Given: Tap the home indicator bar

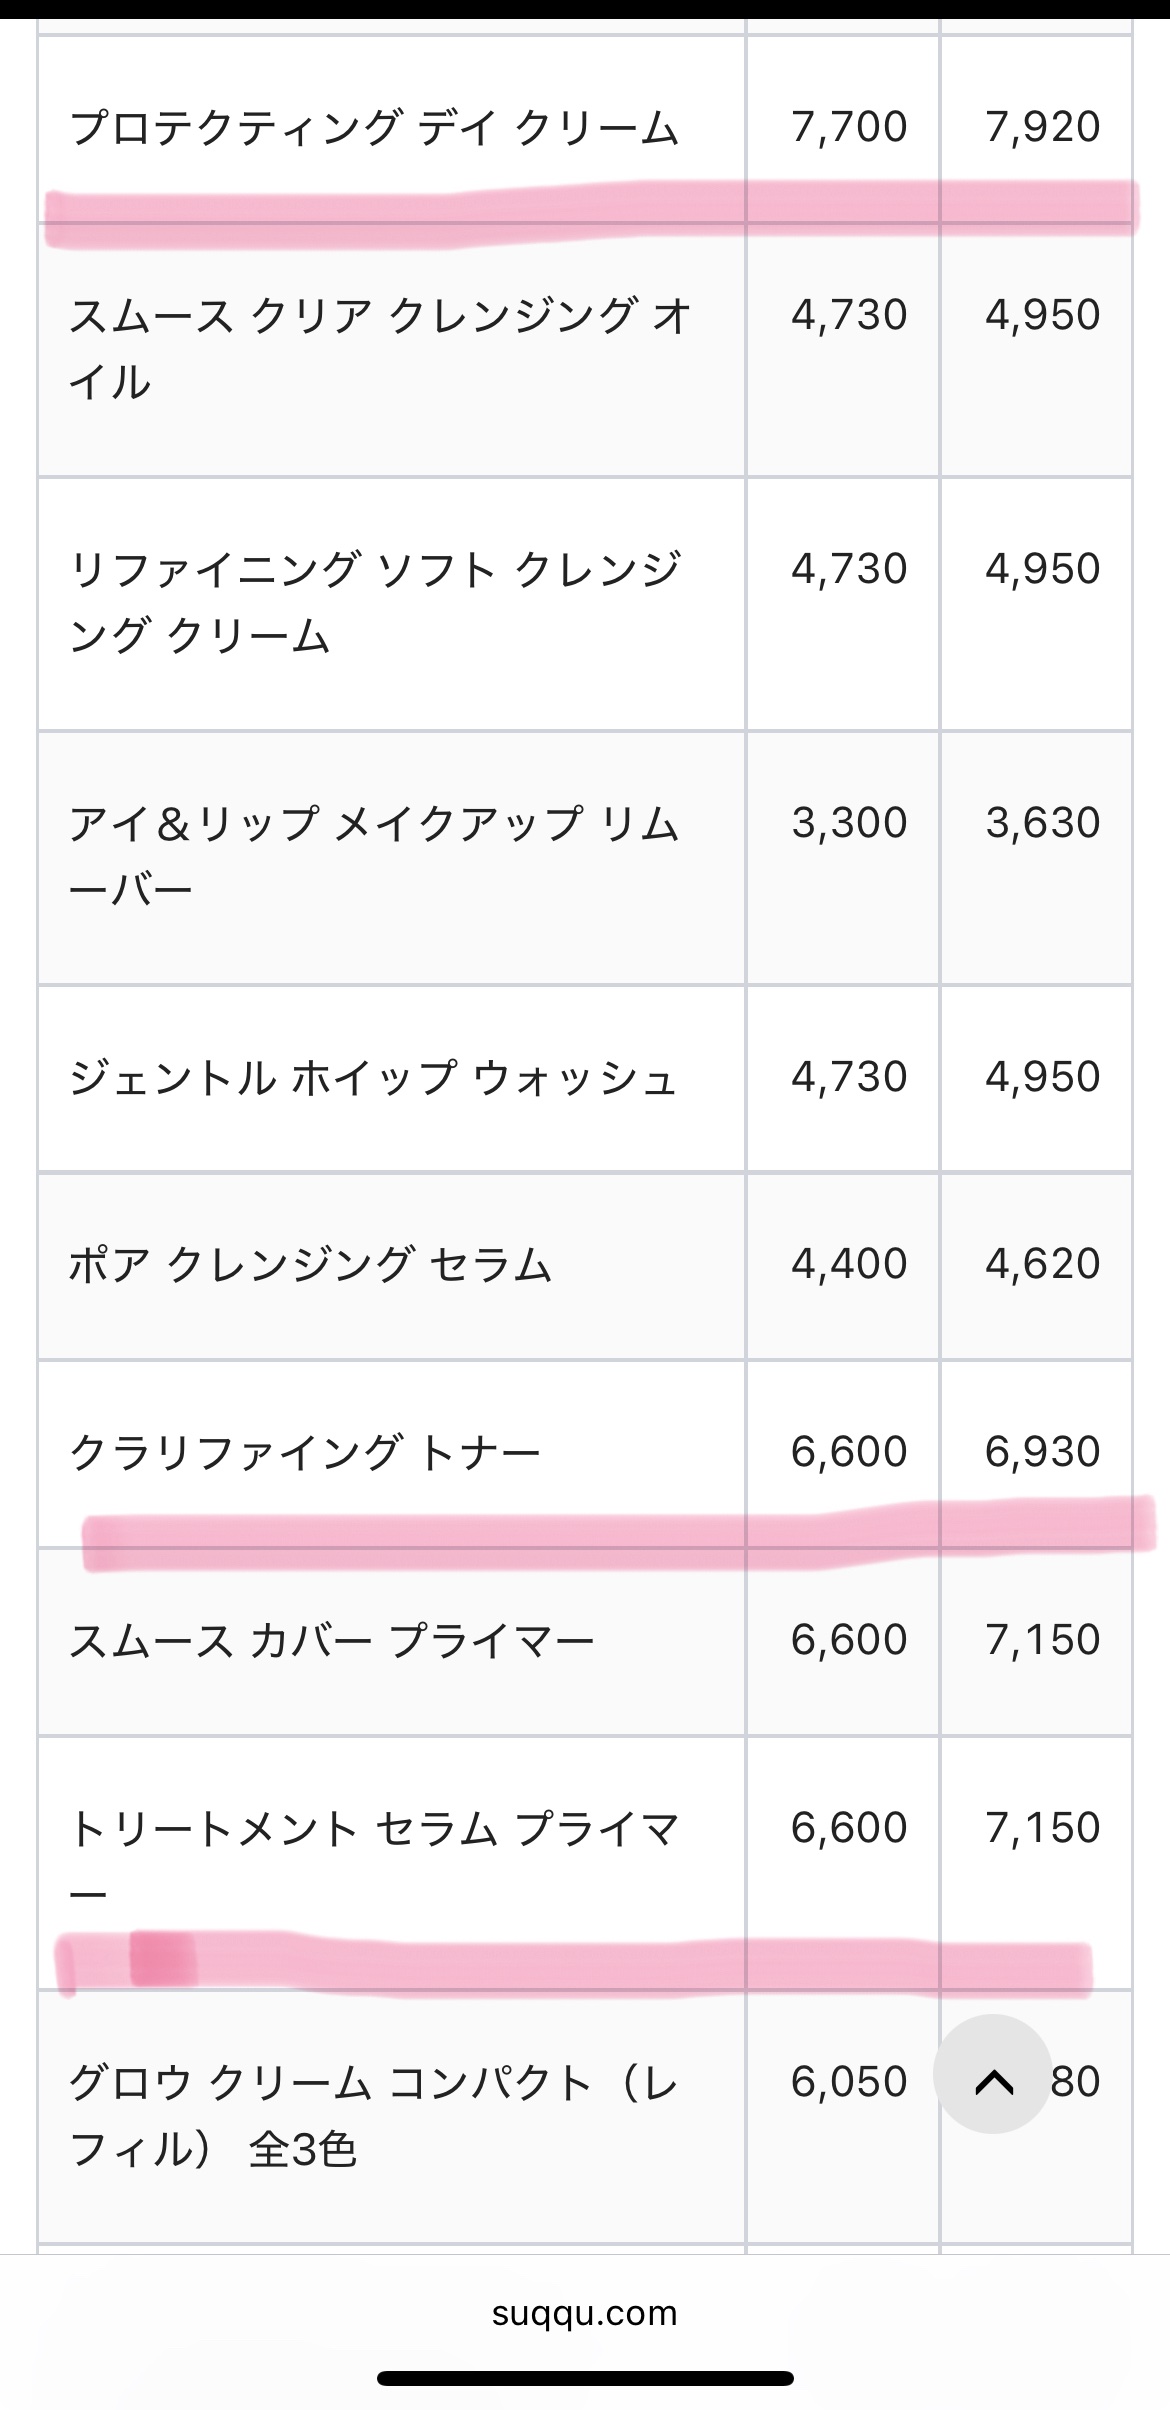Looking at the screenshot, I should tap(584, 2376).
